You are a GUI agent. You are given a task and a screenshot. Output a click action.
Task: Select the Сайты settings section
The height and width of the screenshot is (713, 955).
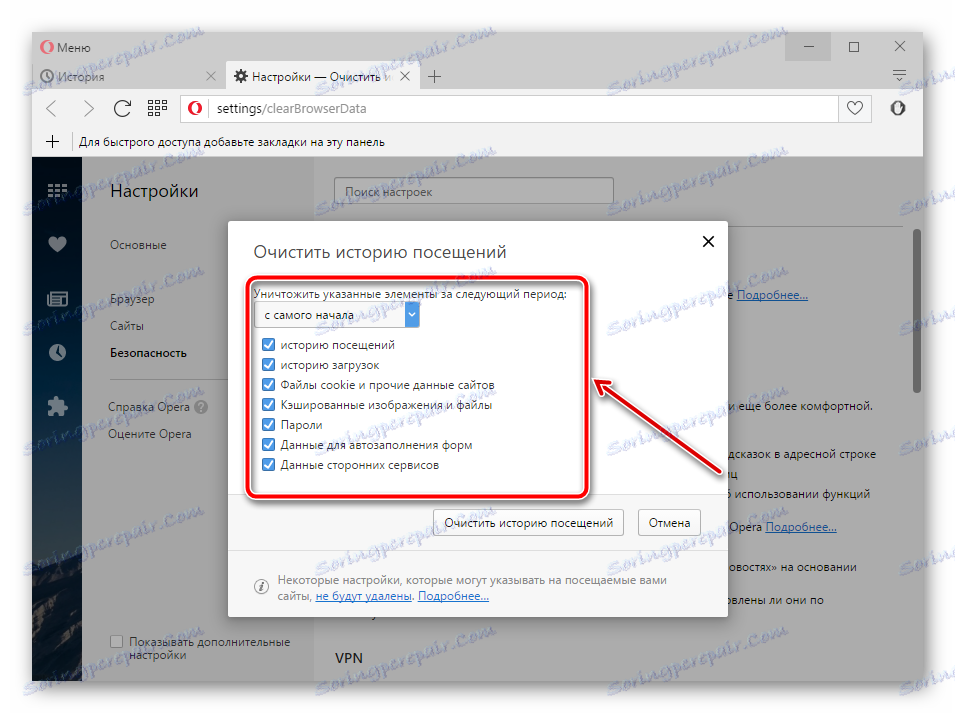tap(127, 326)
